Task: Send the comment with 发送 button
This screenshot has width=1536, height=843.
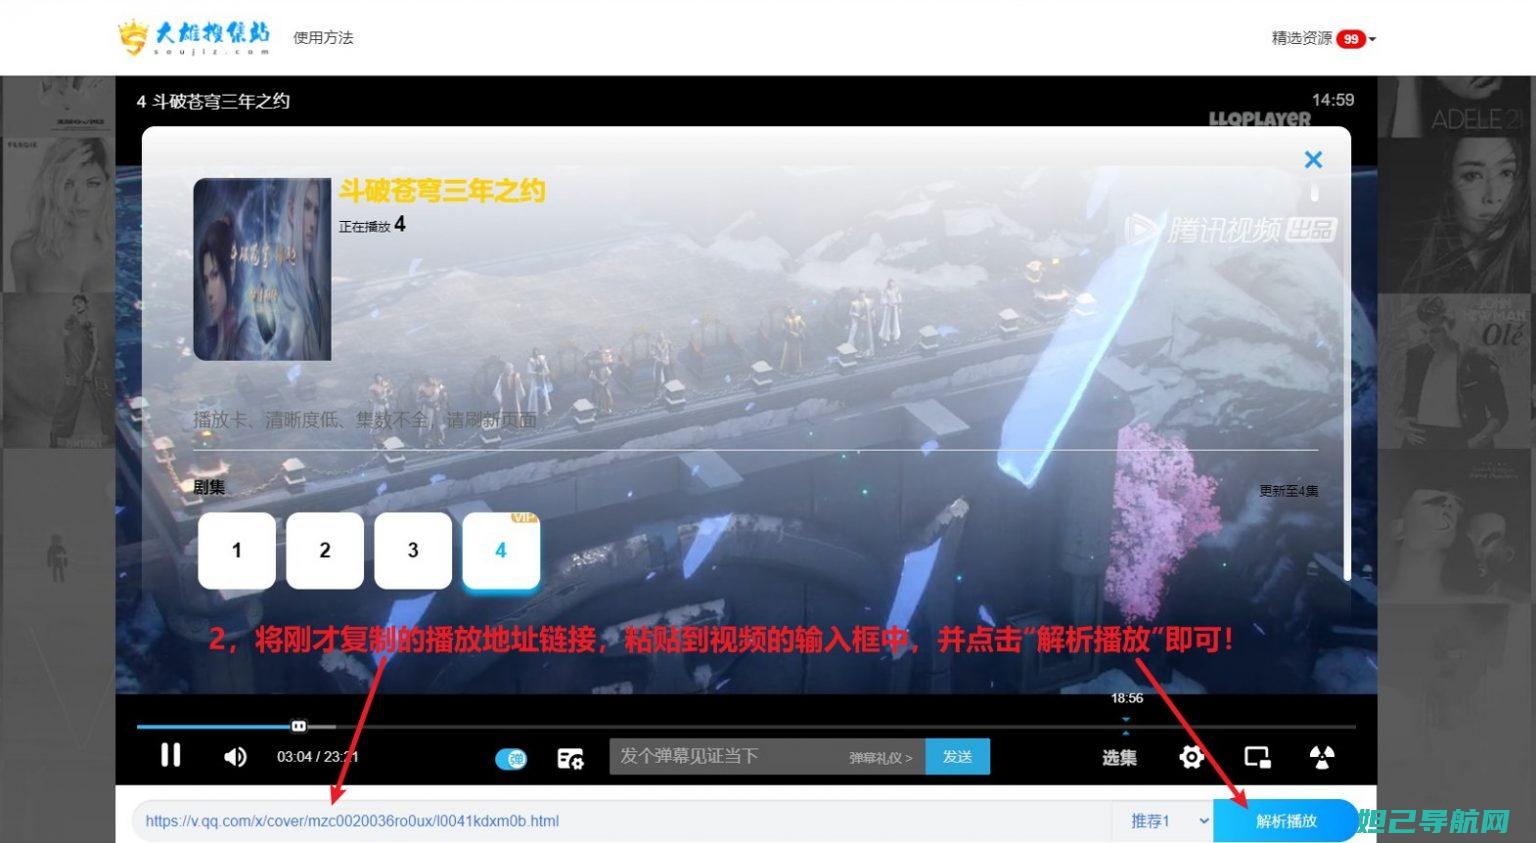Action: [x=957, y=757]
